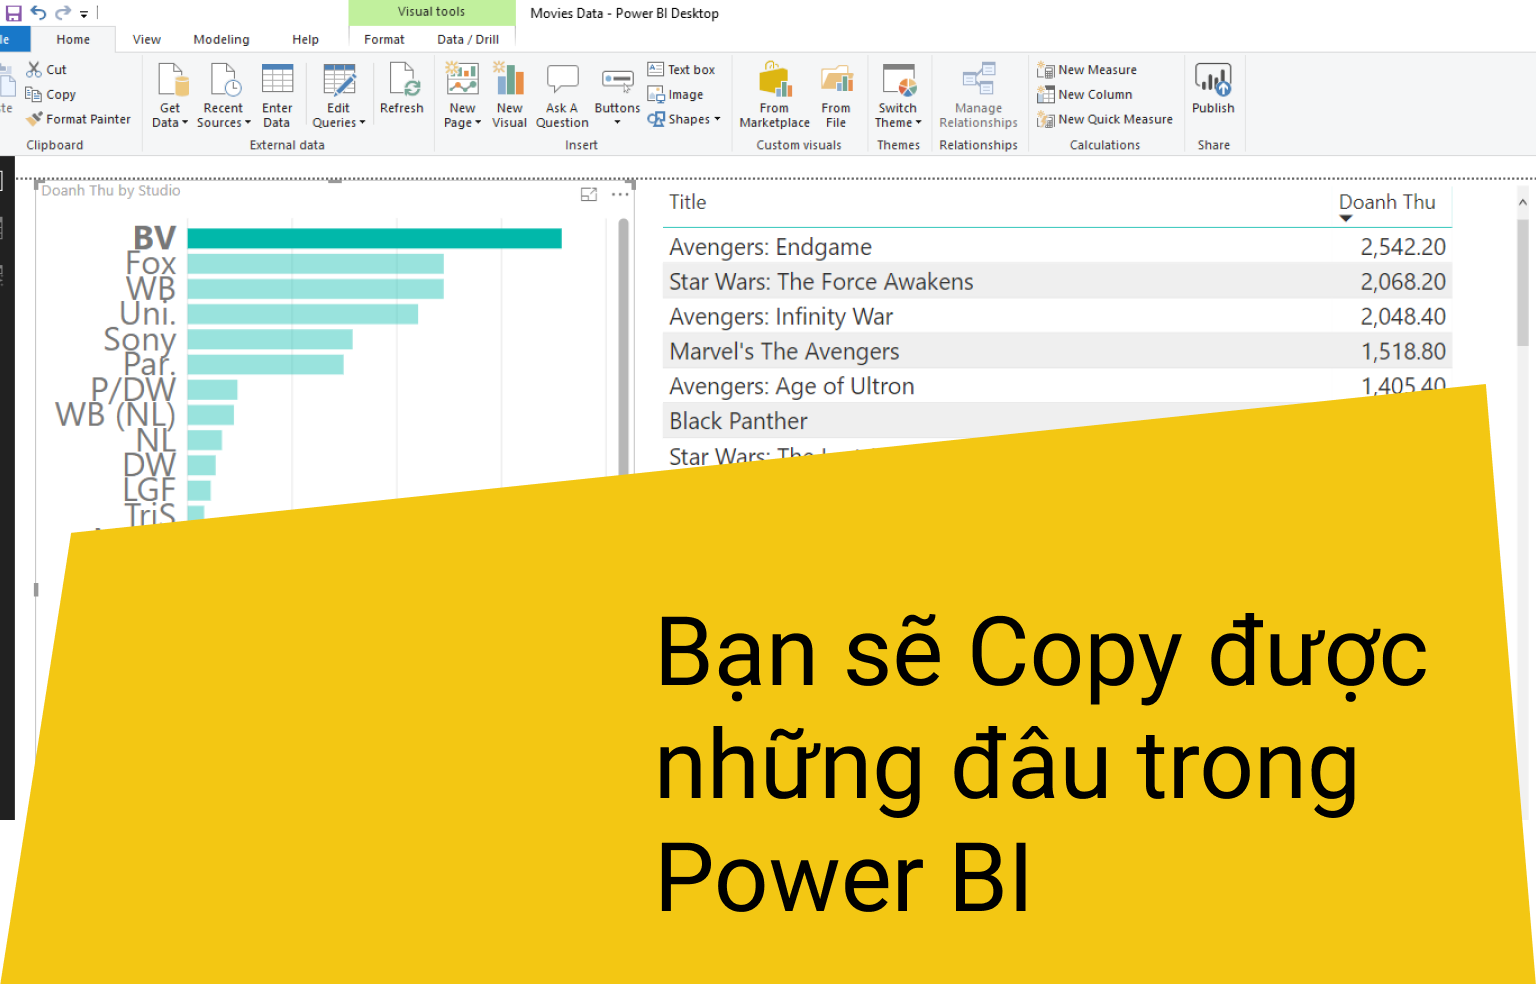
Task: Create a New Measure
Action: (1087, 69)
